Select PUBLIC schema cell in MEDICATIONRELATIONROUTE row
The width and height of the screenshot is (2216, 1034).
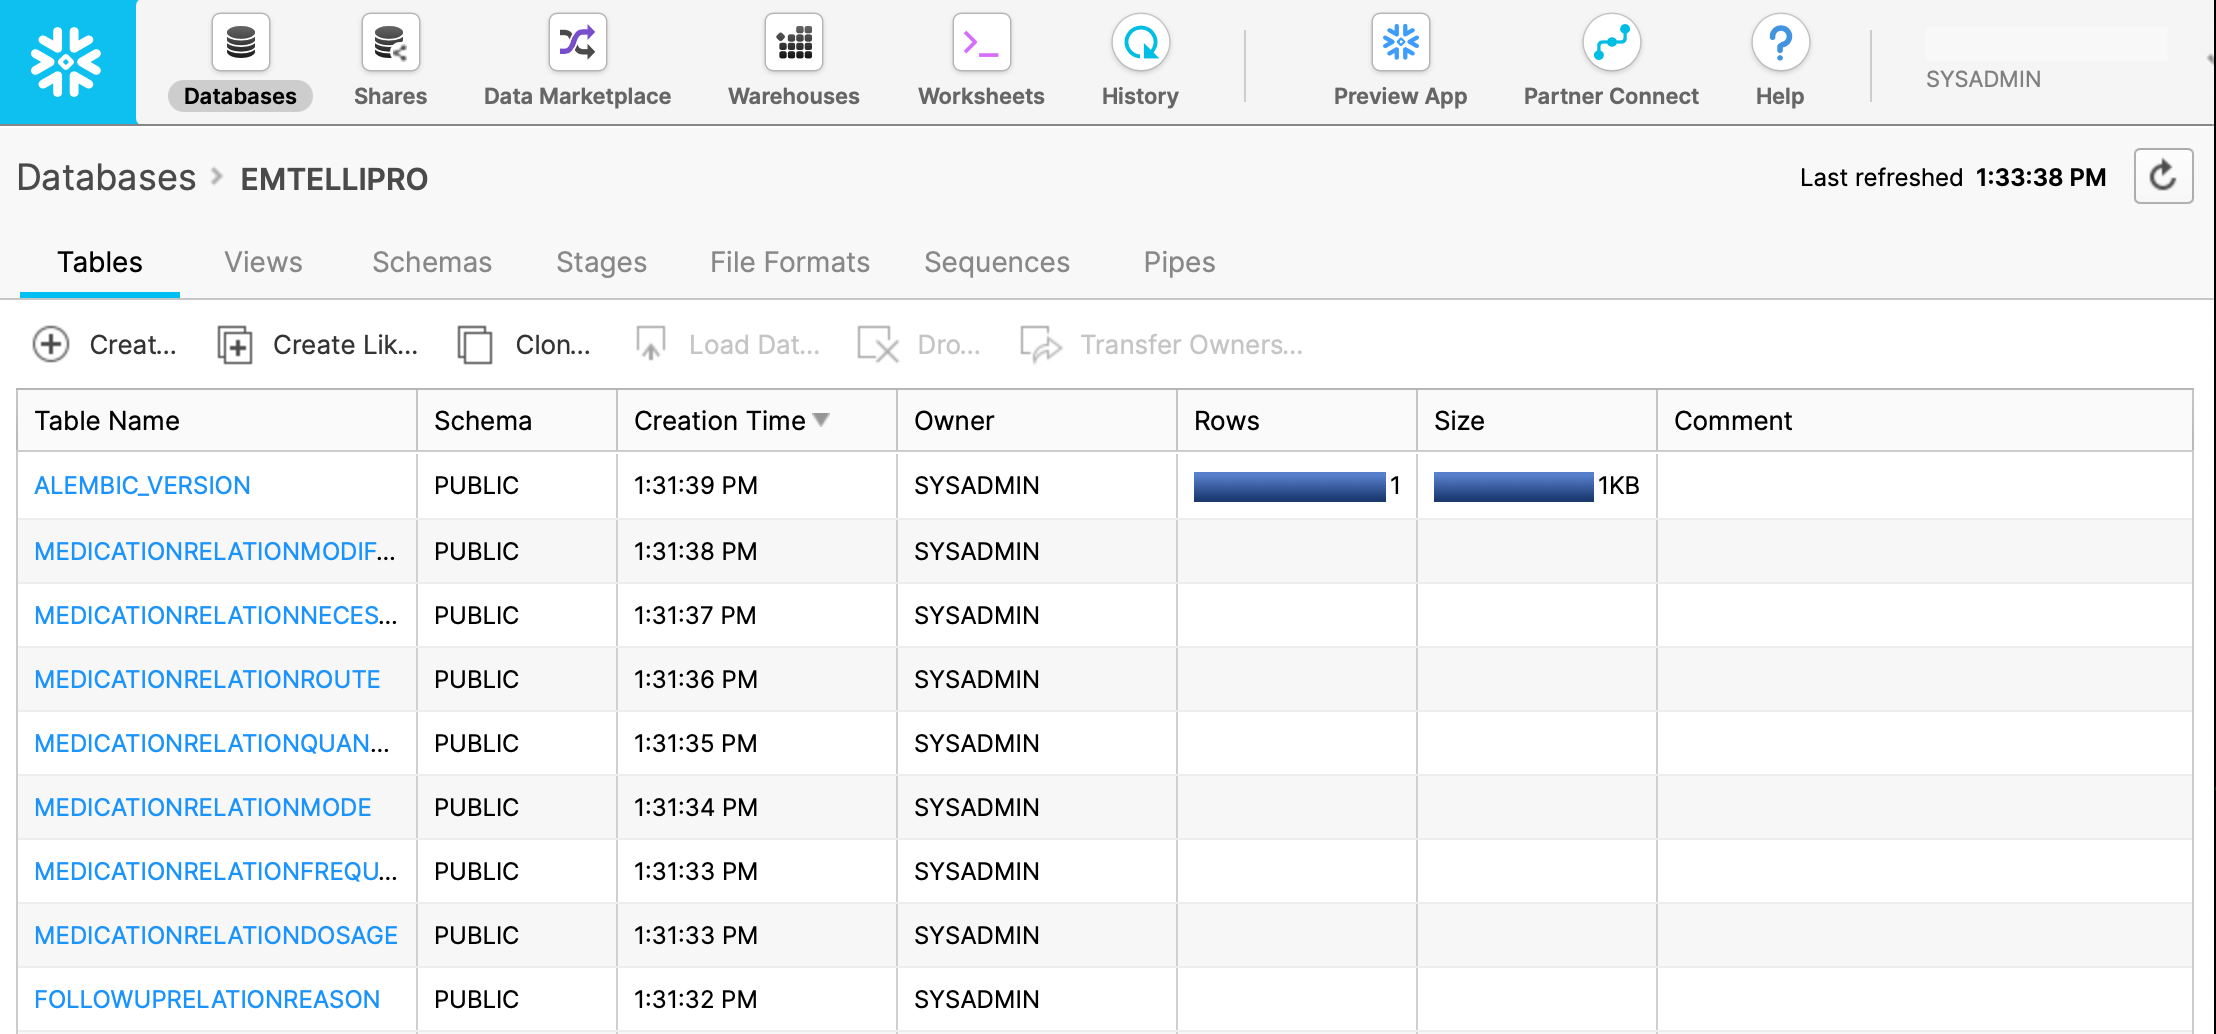[x=516, y=679]
